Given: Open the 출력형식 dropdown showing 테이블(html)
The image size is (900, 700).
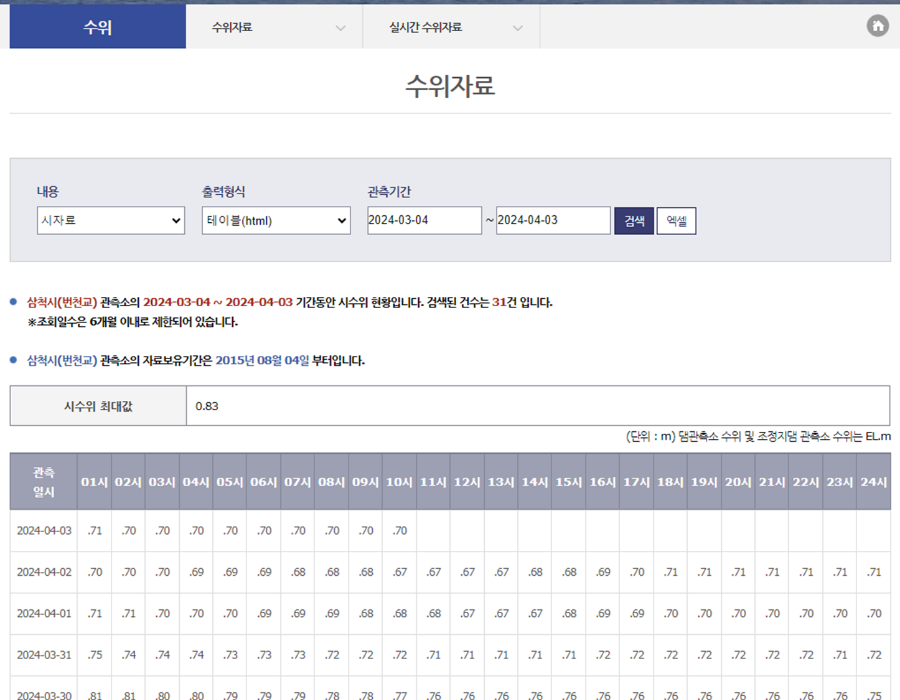Looking at the screenshot, I should coord(275,220).
